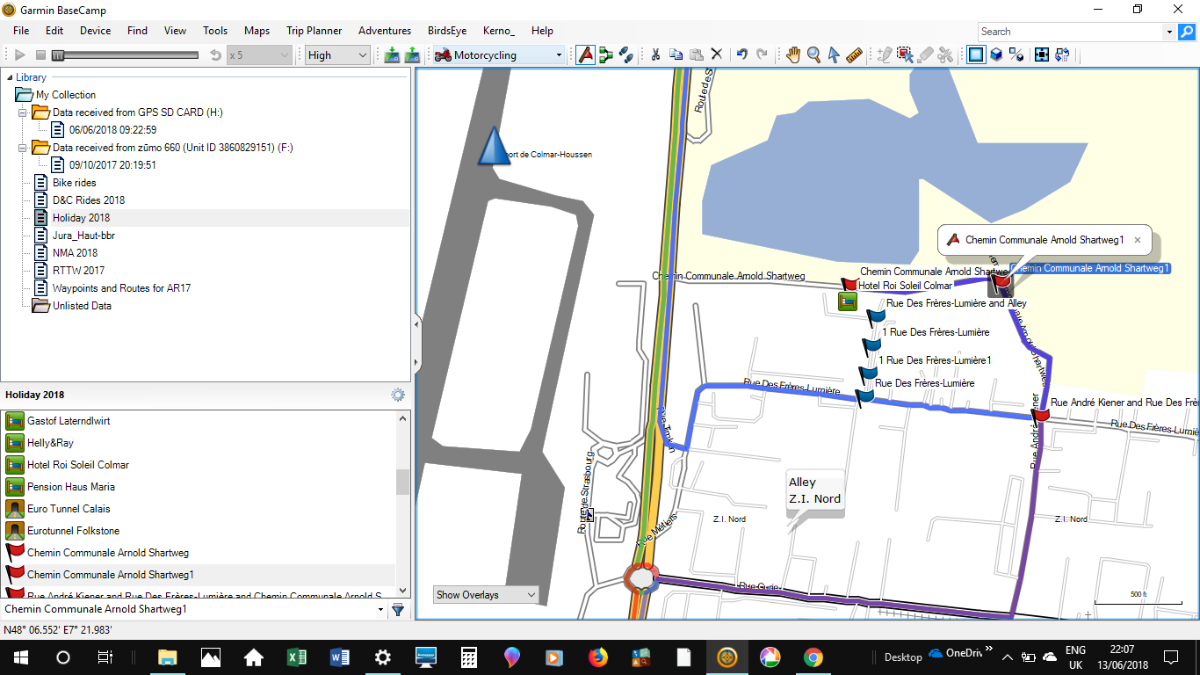Cut selection with scissors icon

click(656, 55)
